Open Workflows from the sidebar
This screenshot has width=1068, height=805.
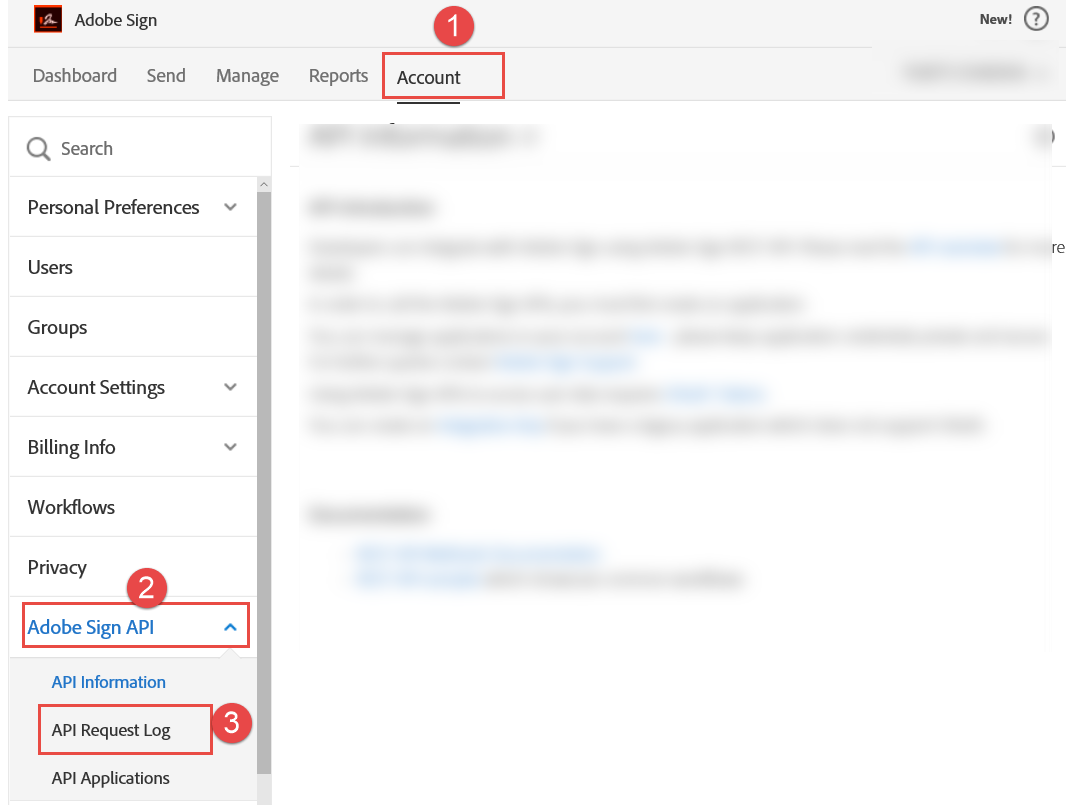point(70,507)
